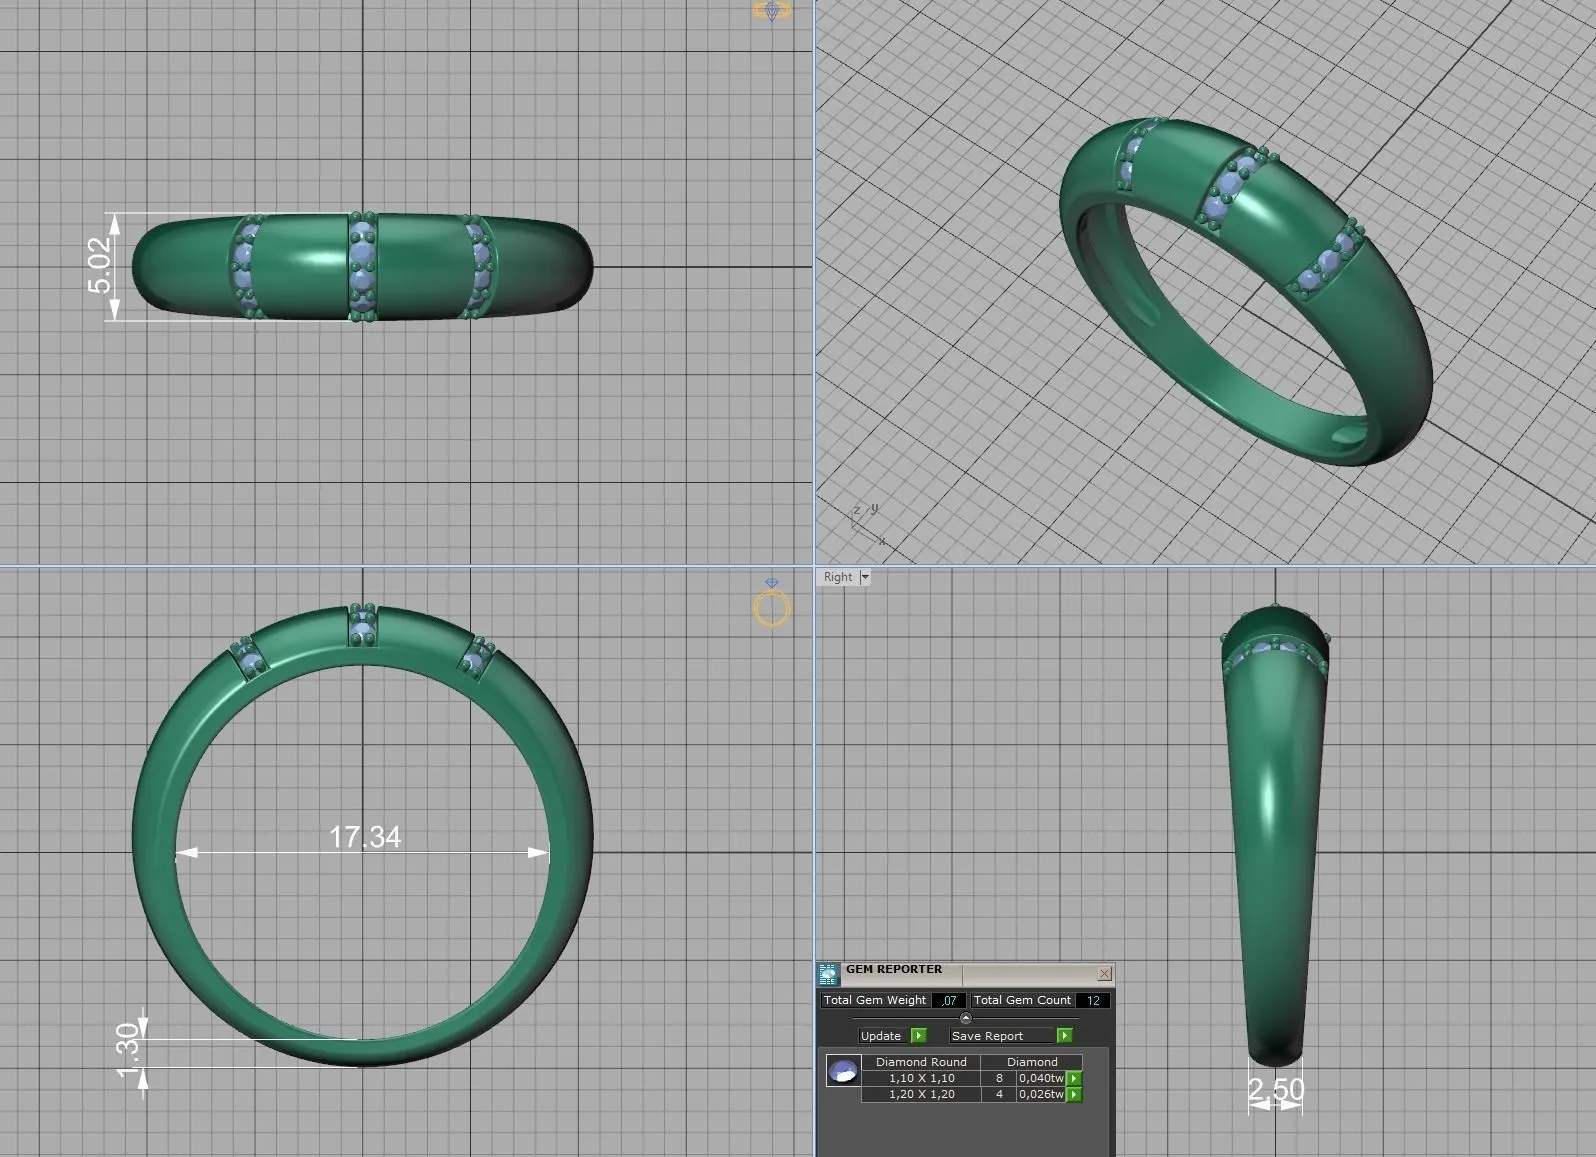Click green arrow on the 0,026tw row
Viewport: 1596px width, 1157px height.
tap(1074, 1095)
